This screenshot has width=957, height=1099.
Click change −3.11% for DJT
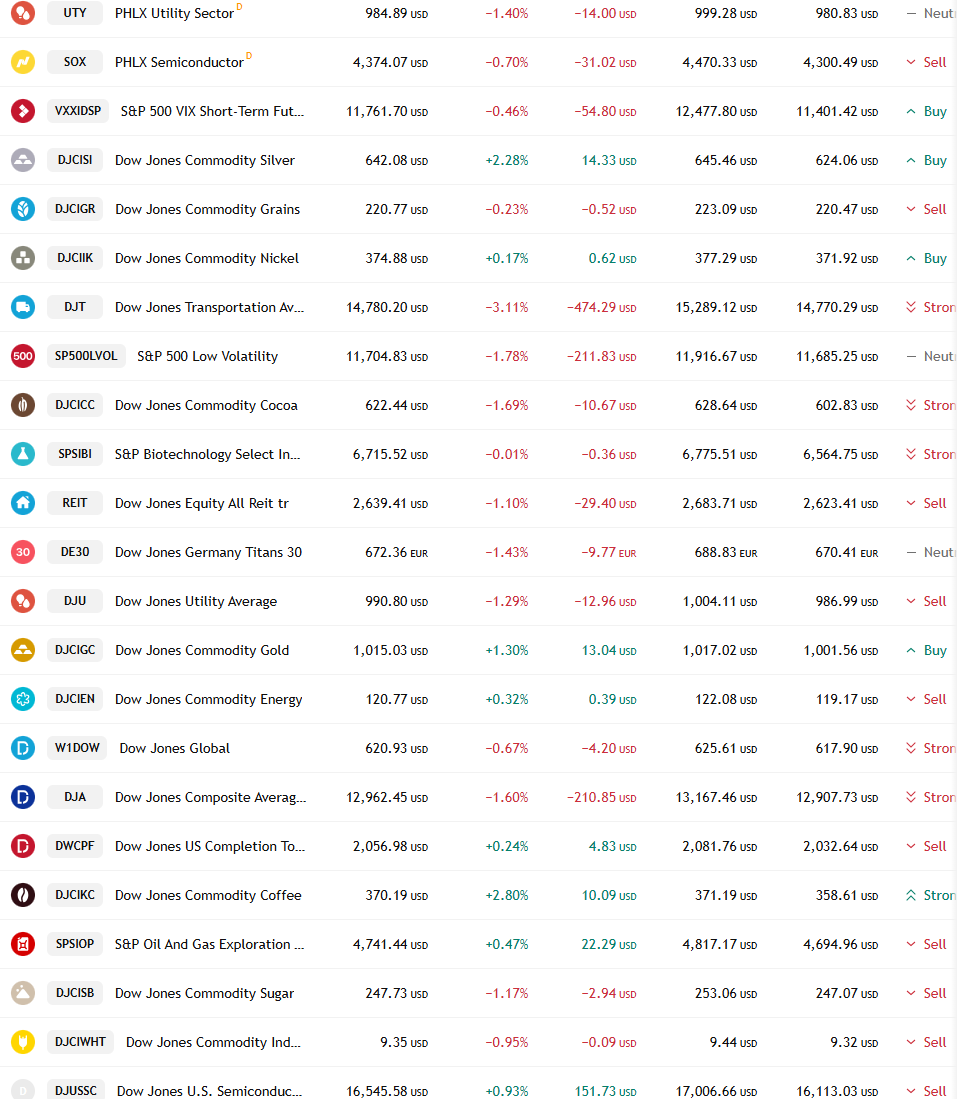pos(507,308)
